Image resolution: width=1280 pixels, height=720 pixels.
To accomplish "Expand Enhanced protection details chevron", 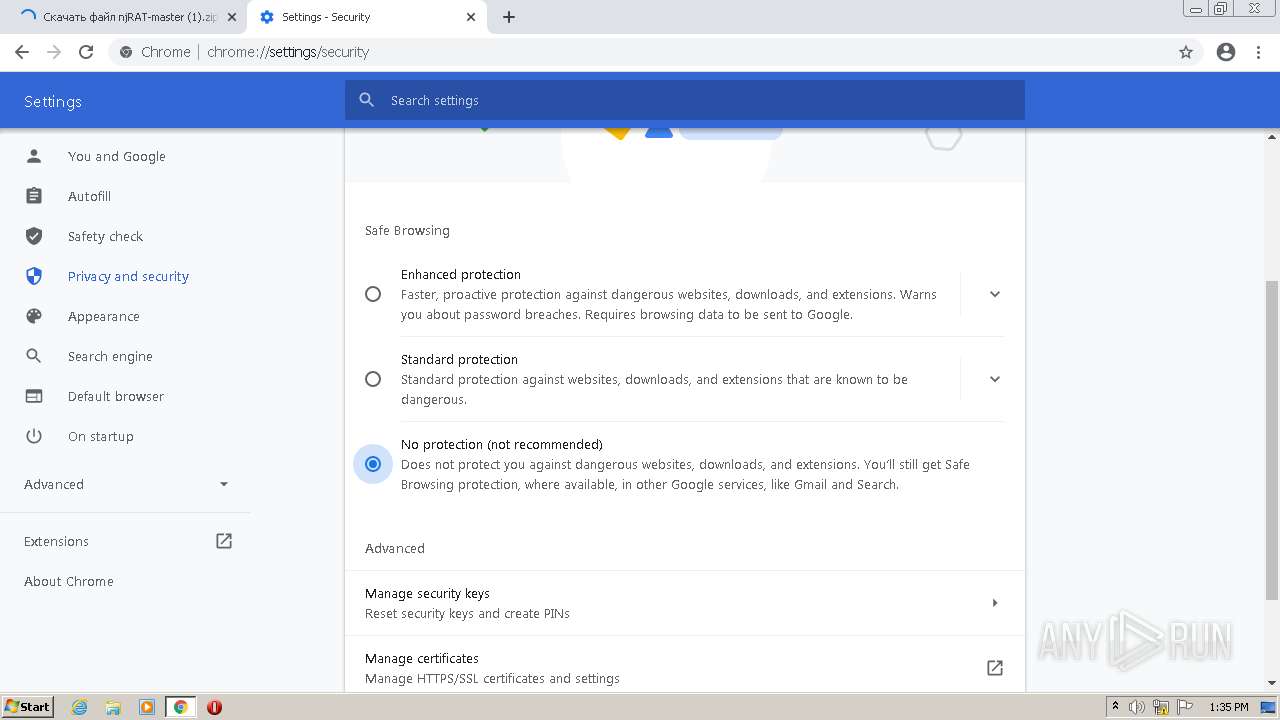I will pyautogui.click(x=994, y=294).
